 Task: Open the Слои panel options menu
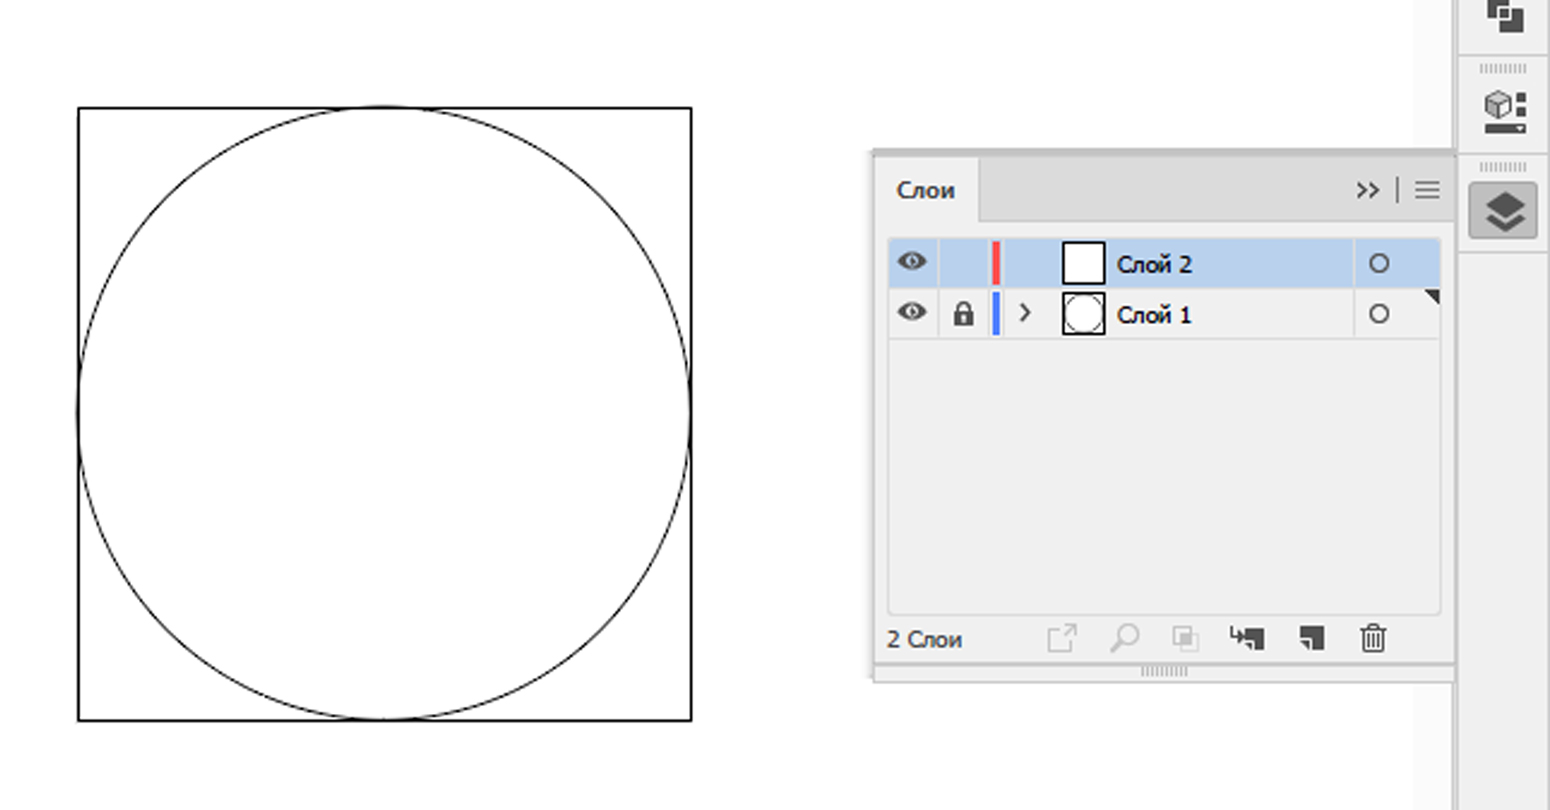1427,190
